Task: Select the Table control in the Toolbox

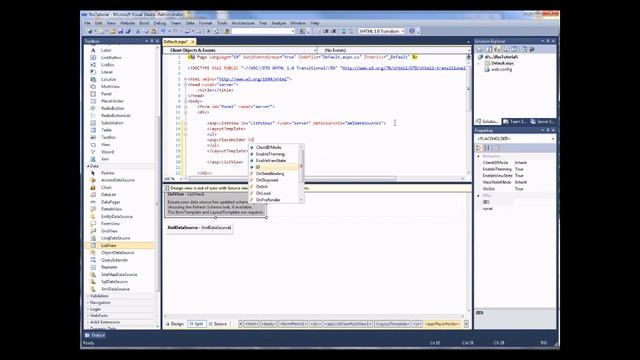Action: pos(106,130)
